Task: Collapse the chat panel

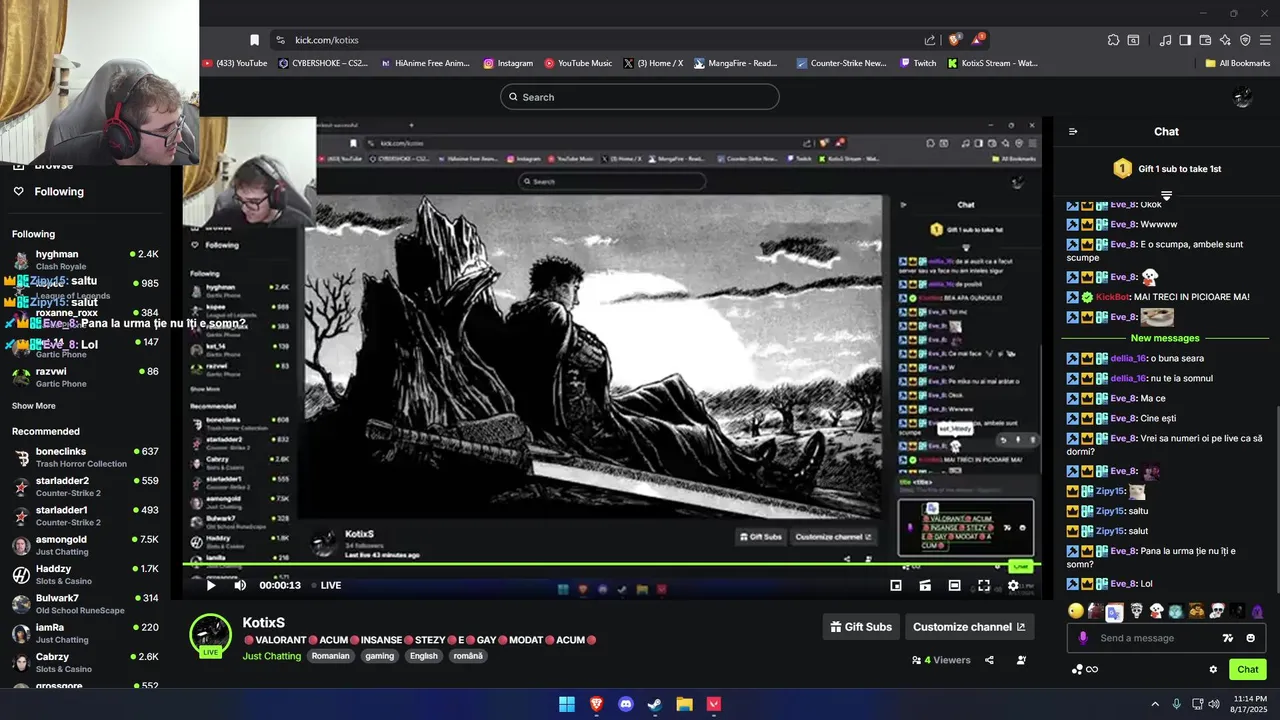Action: (x=1073, y=131)
